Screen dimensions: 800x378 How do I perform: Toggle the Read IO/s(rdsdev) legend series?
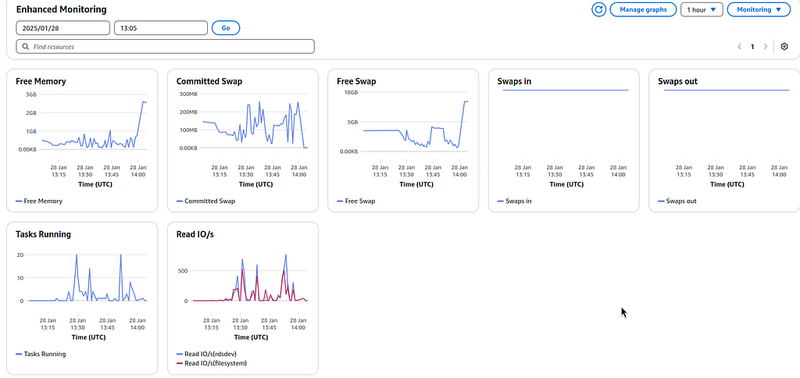(x=207, y=354)
